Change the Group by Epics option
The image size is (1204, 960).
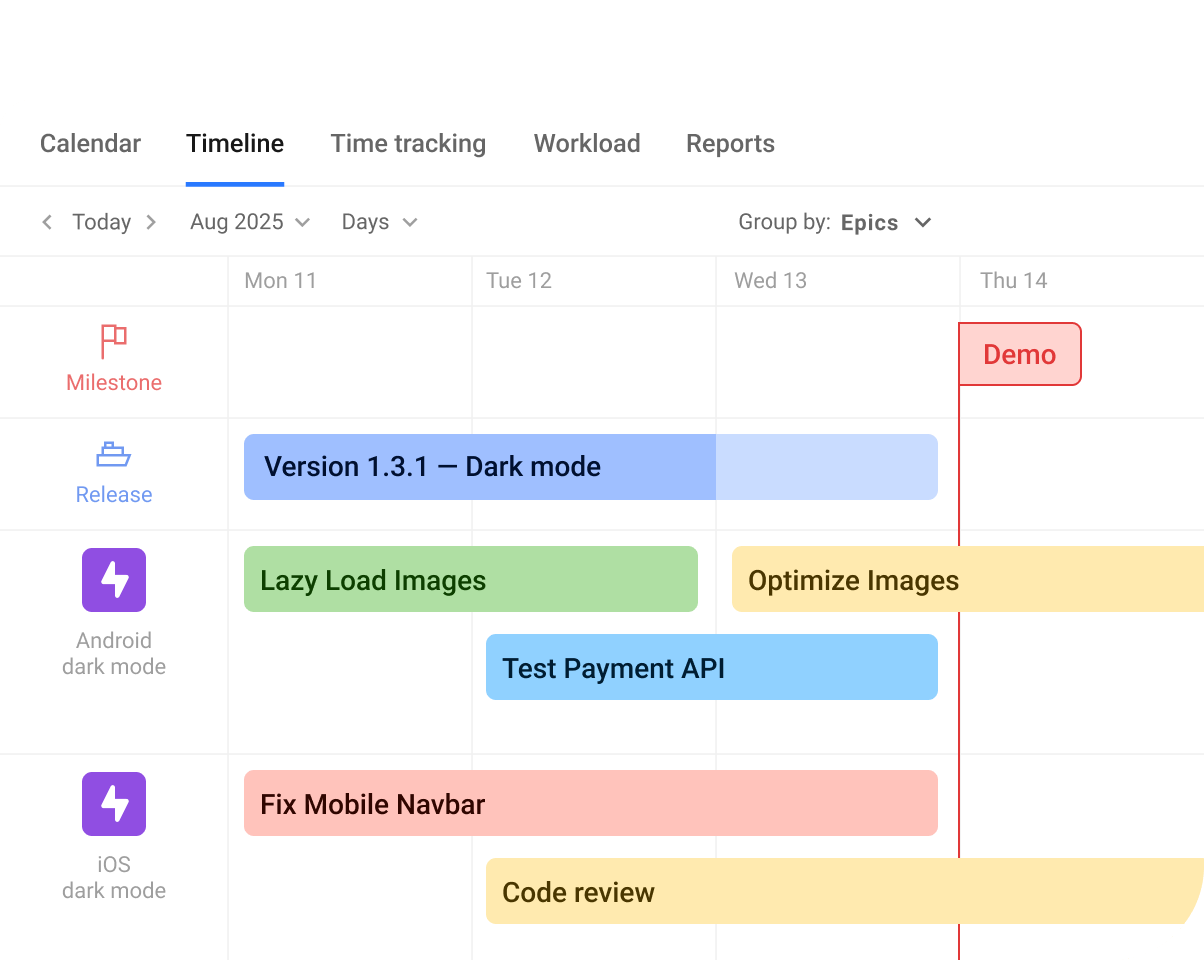click(869, 222)
